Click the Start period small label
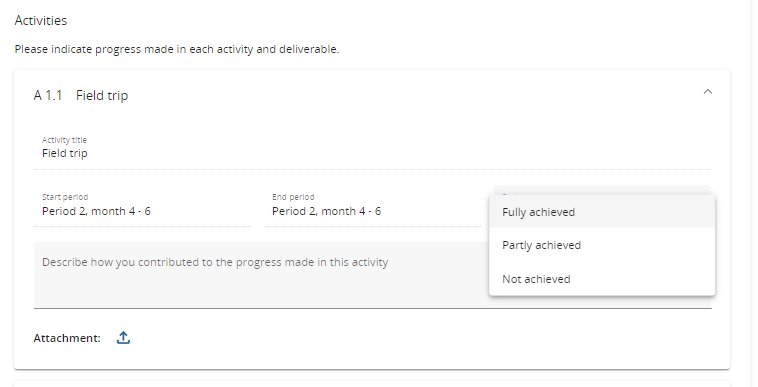The height and width of the screenshot is (387, 758). click(x=65, y=197)
